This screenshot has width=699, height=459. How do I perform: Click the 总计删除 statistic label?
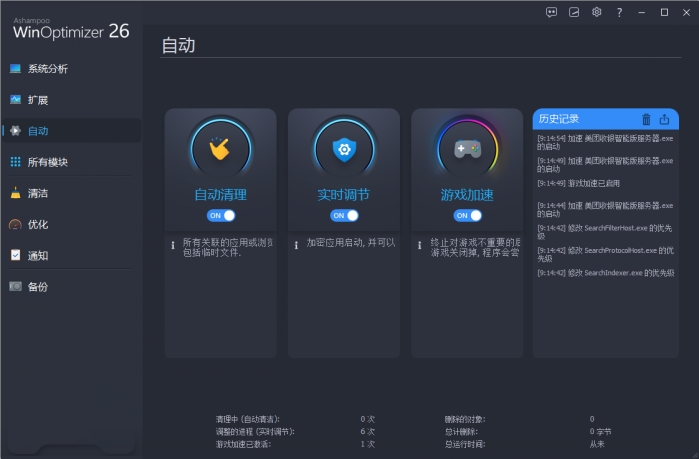point(461,432)
